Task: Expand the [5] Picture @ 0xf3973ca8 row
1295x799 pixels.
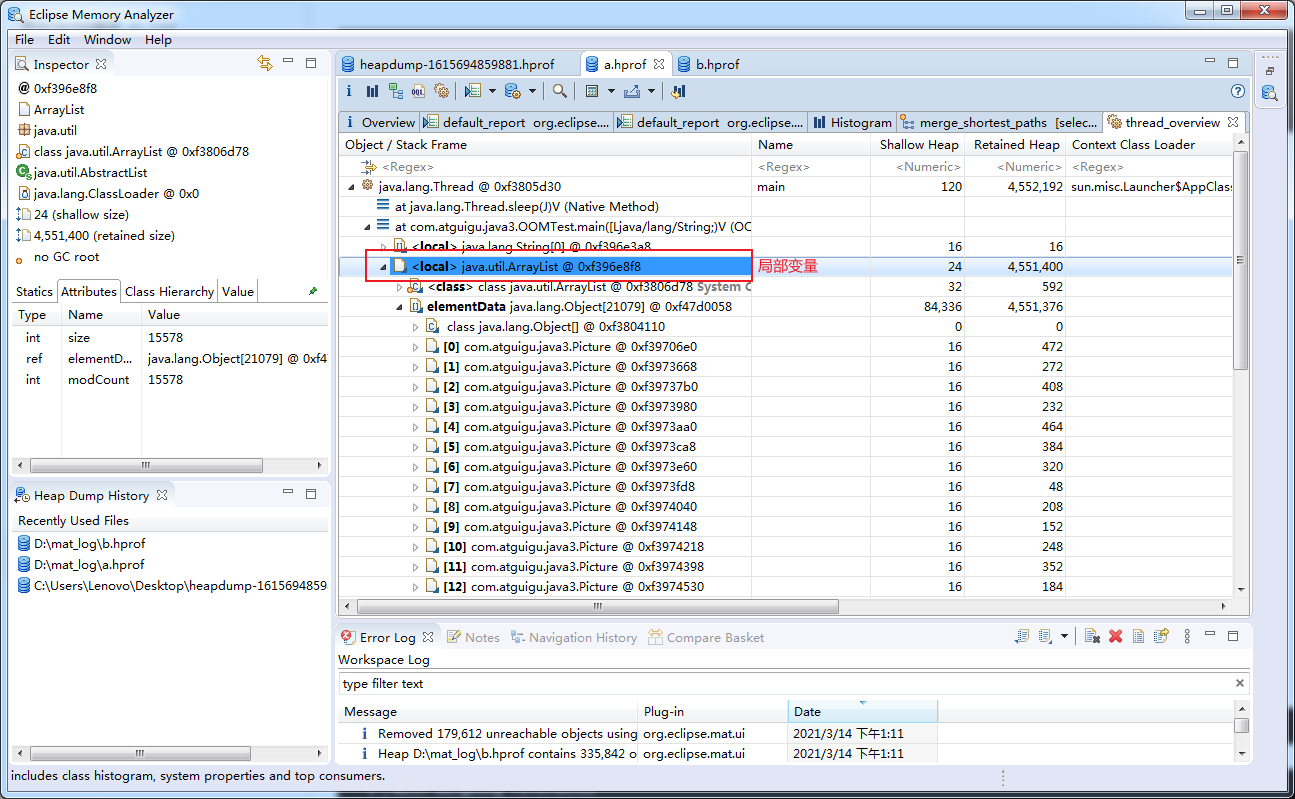Action: tap(416, 447)
